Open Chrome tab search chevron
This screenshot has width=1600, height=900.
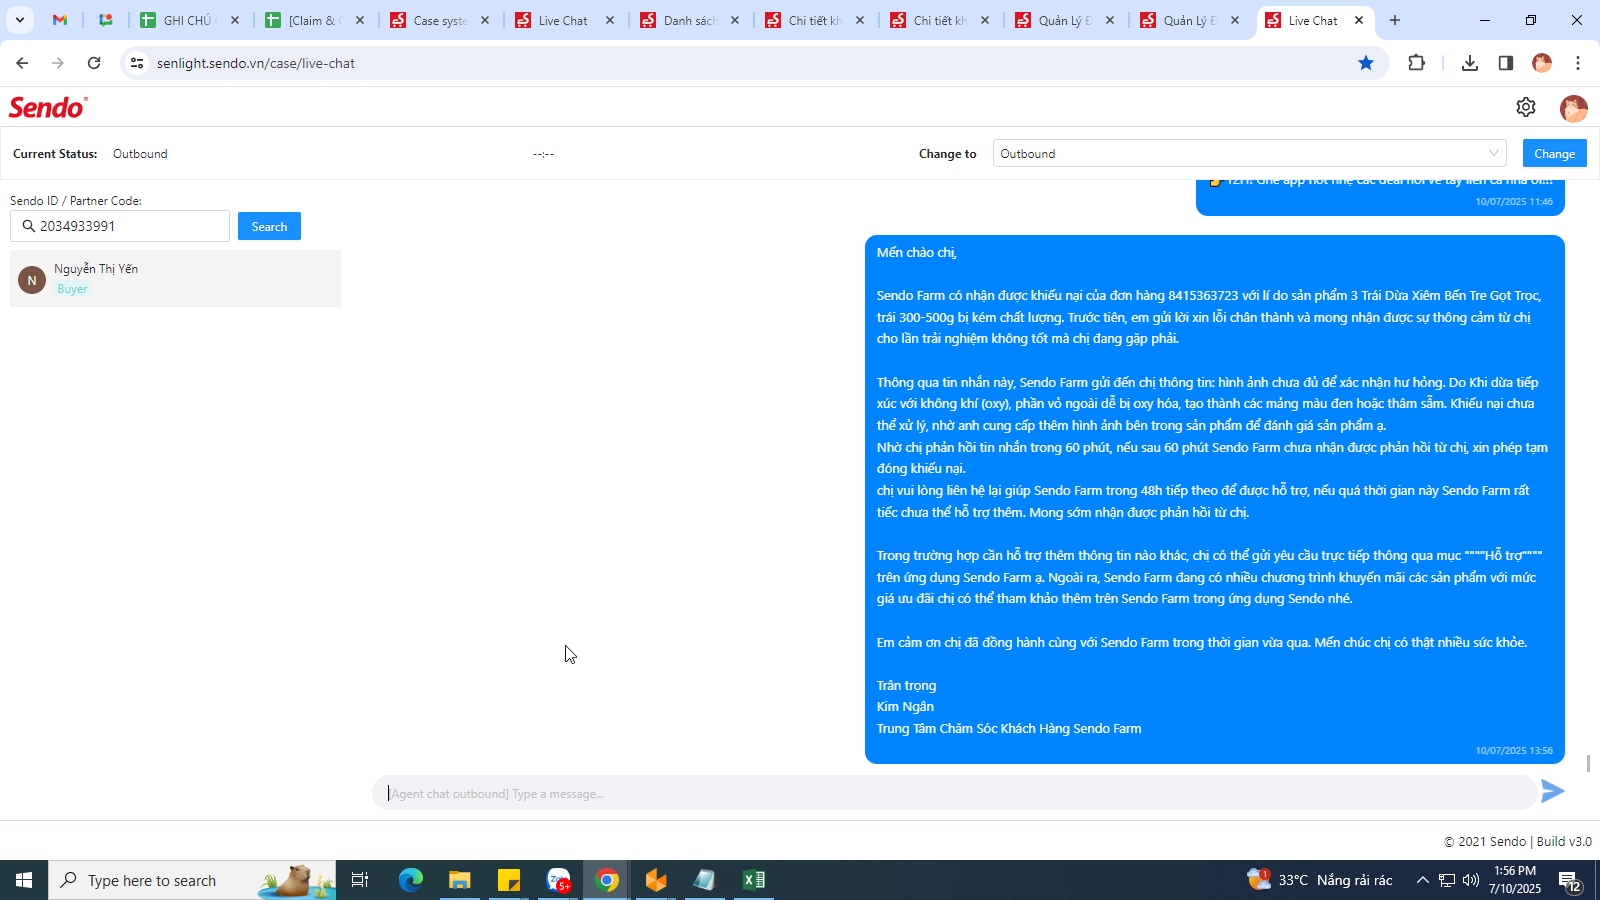click(x=20, y=20)
